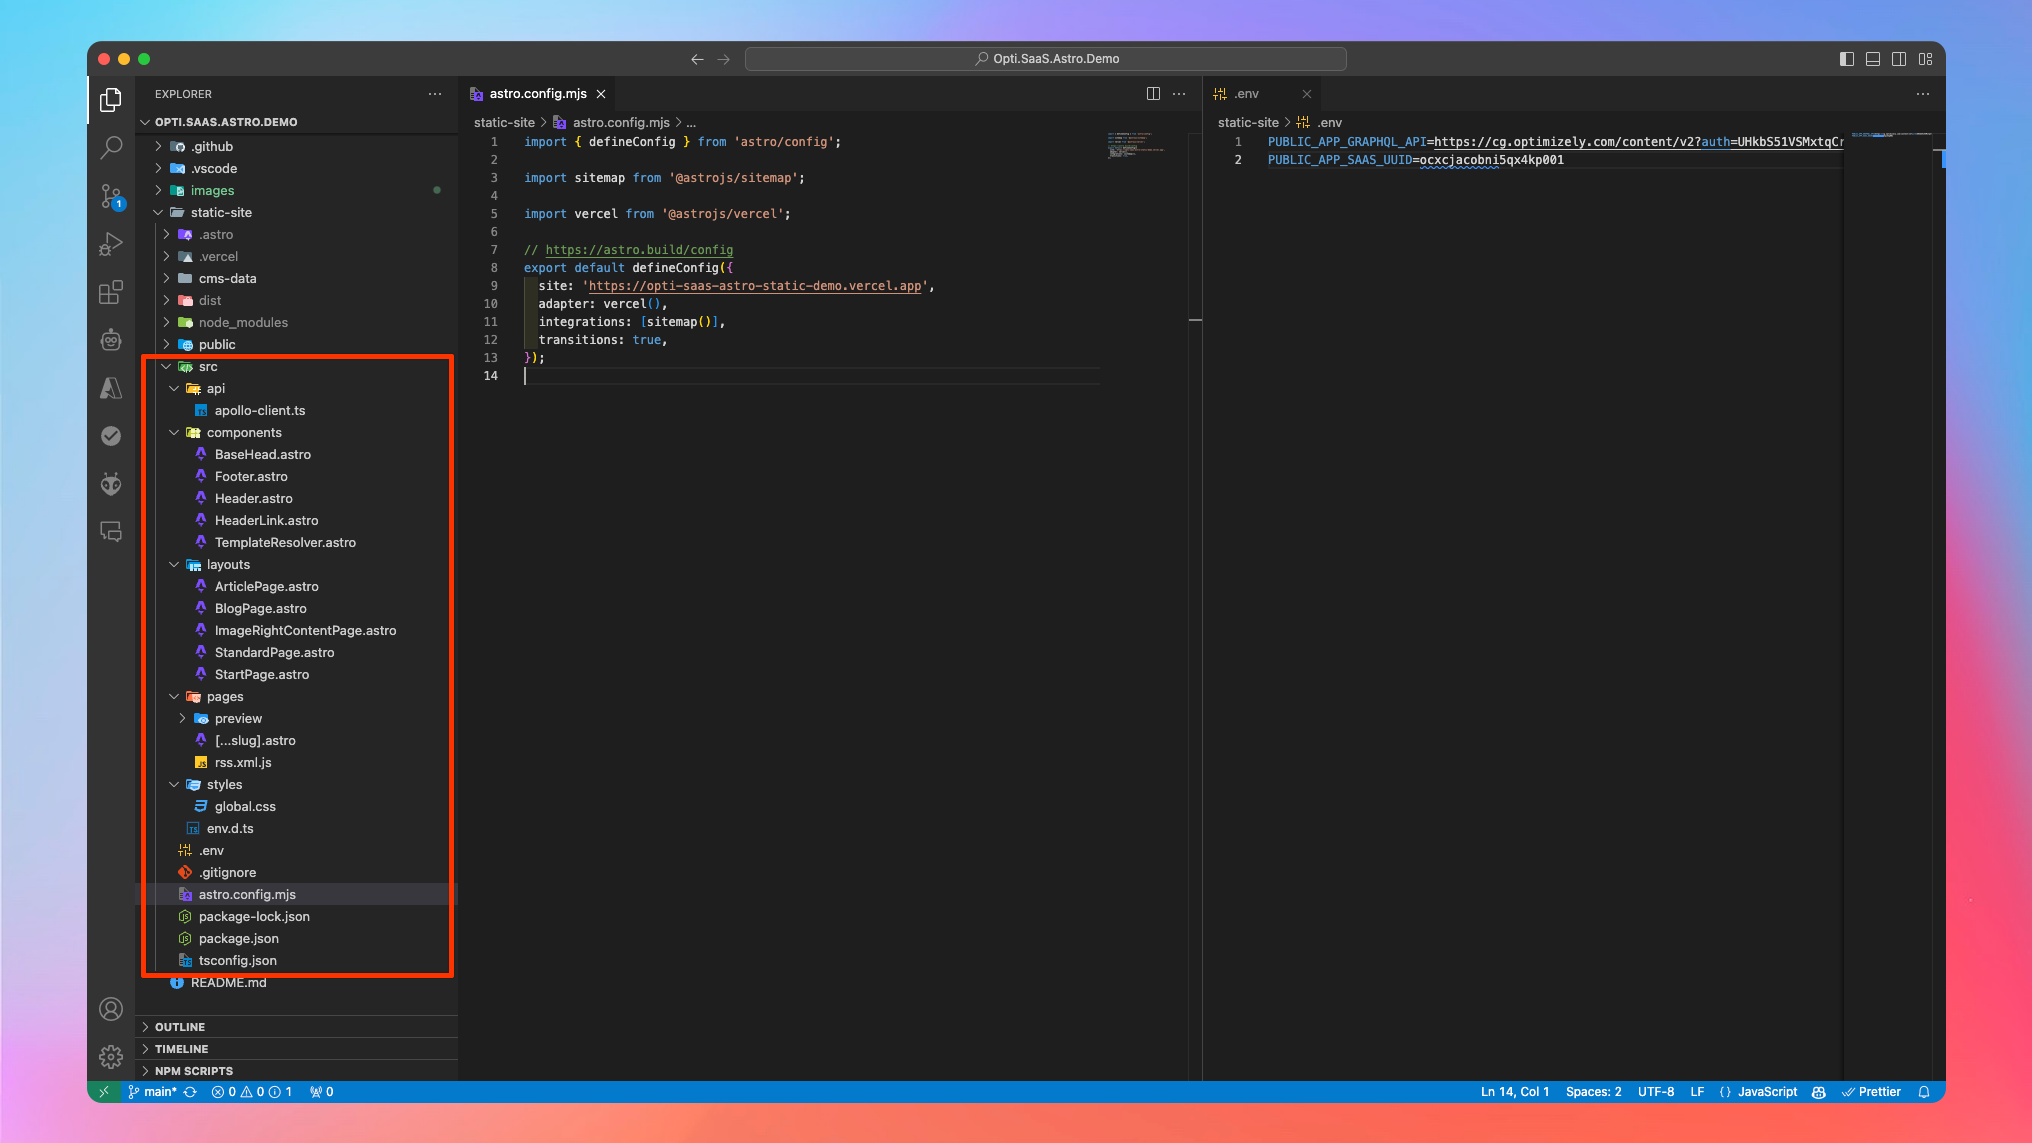Open notifications bell in status bar
Viewport: 2032px width, 1143px height.
pos(1923,1092)
